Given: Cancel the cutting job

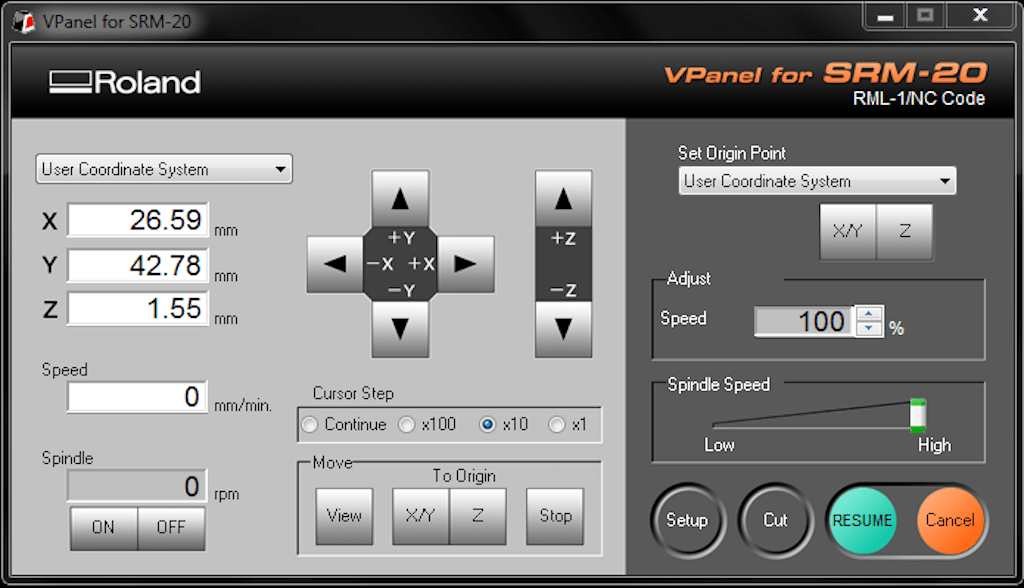Looking at the screenshot, I should click(950, 521).
